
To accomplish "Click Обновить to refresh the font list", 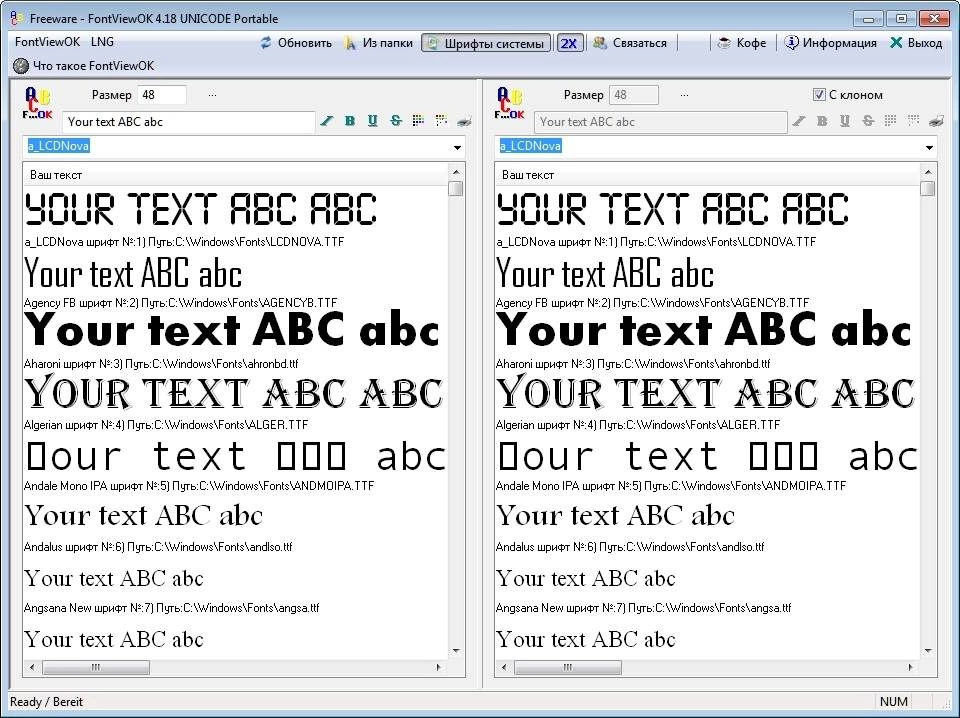I will tap(296, 43).
